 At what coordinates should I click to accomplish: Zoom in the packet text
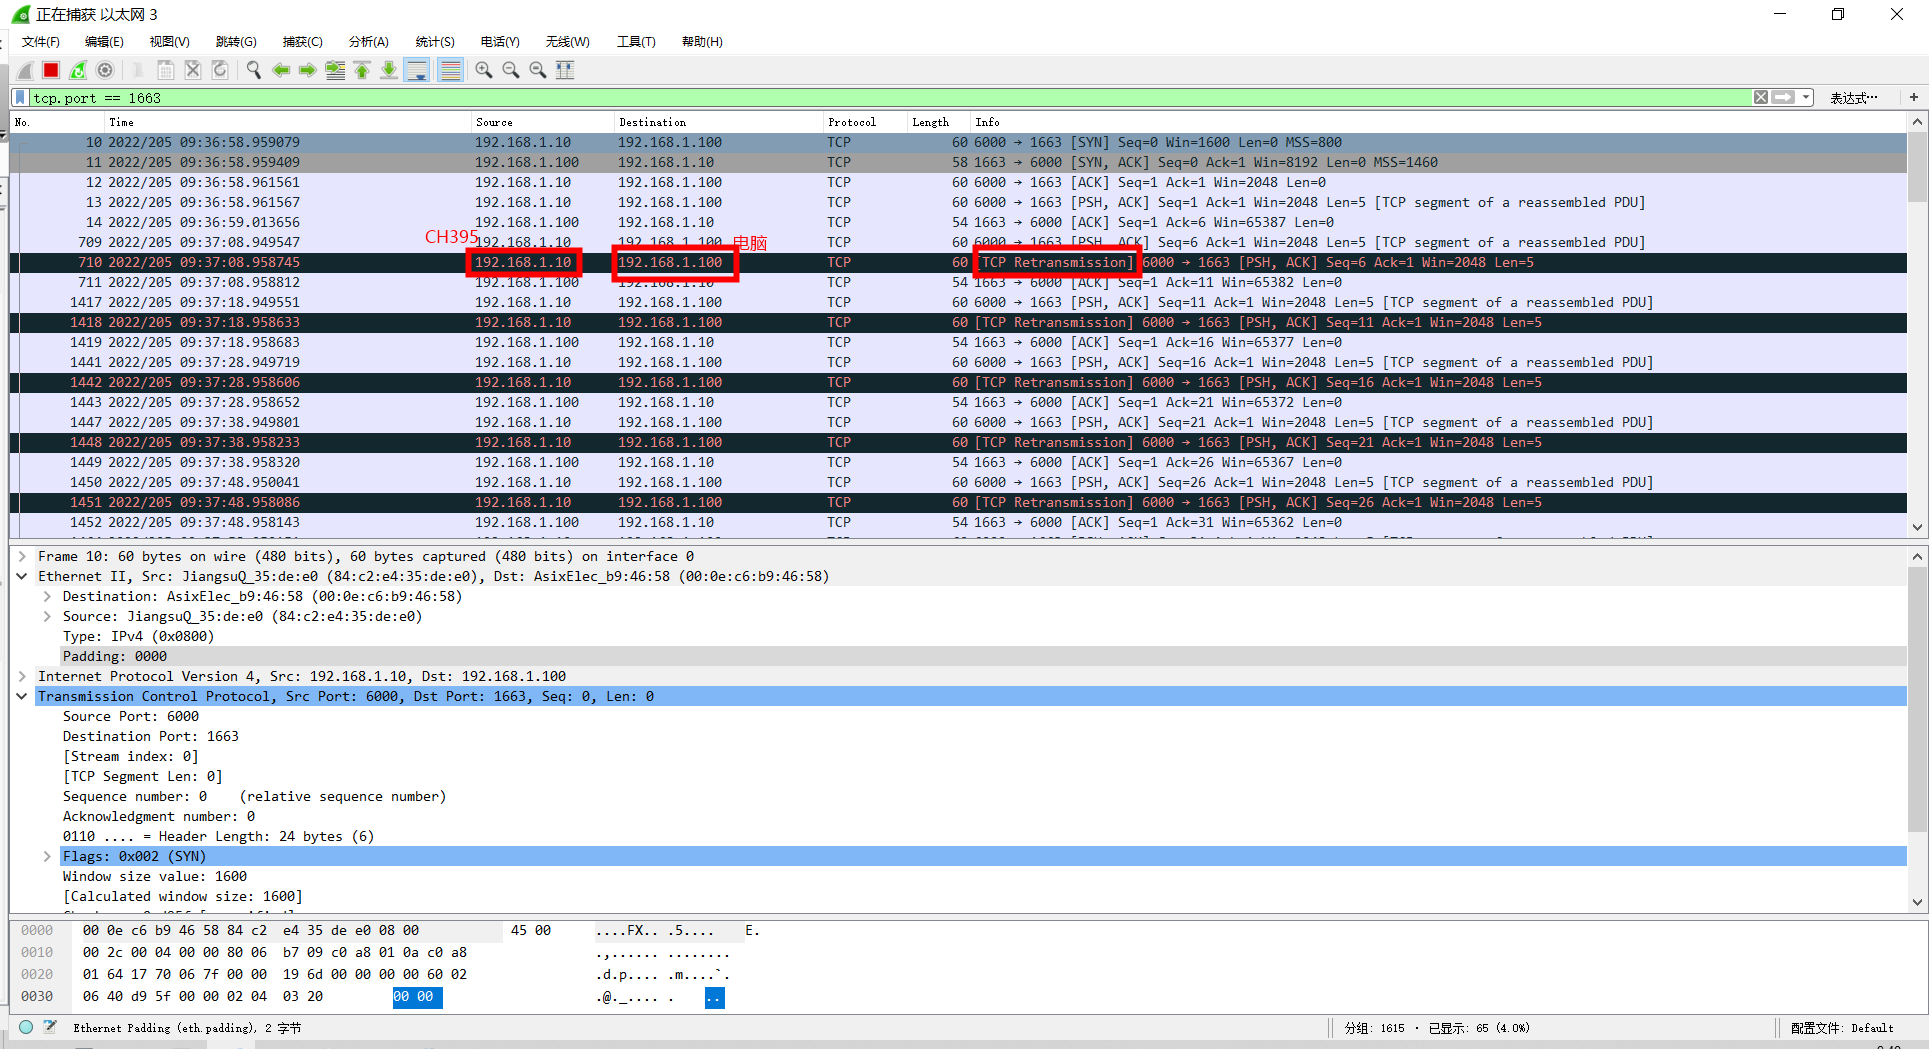pyautogui.click(x=484, y=70)
